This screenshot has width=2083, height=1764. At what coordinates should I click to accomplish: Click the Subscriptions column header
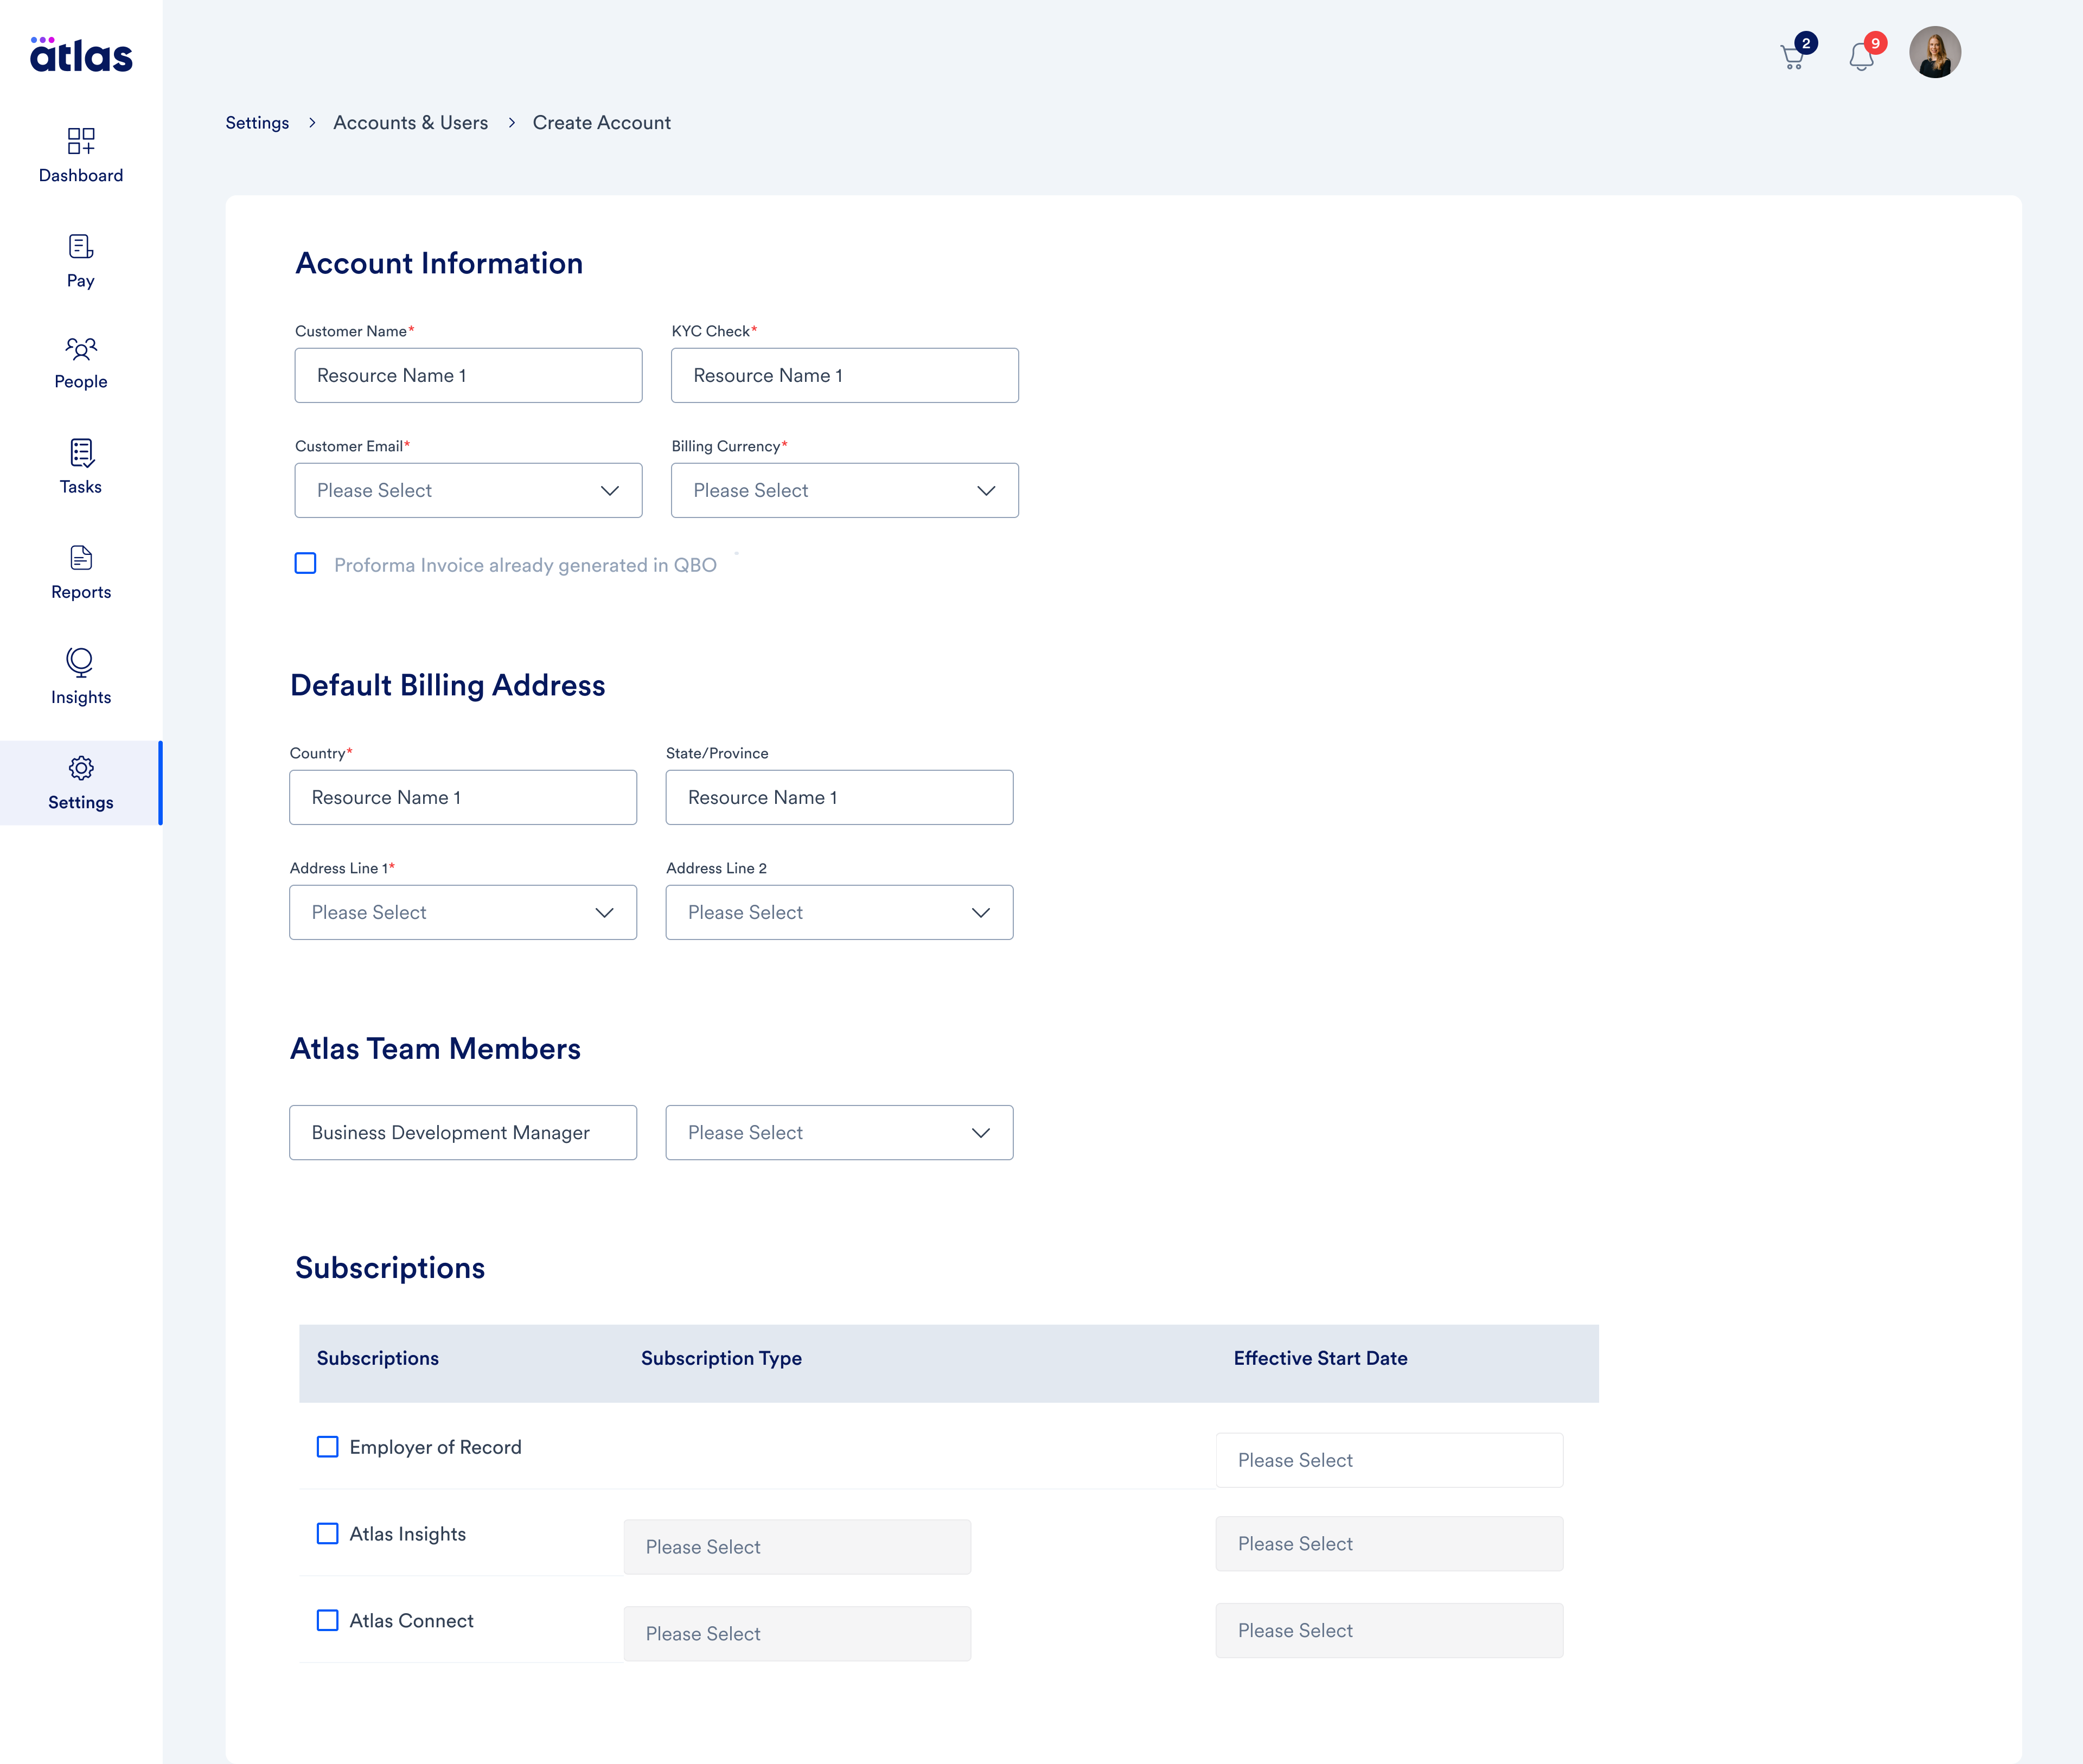[378, 1358]
